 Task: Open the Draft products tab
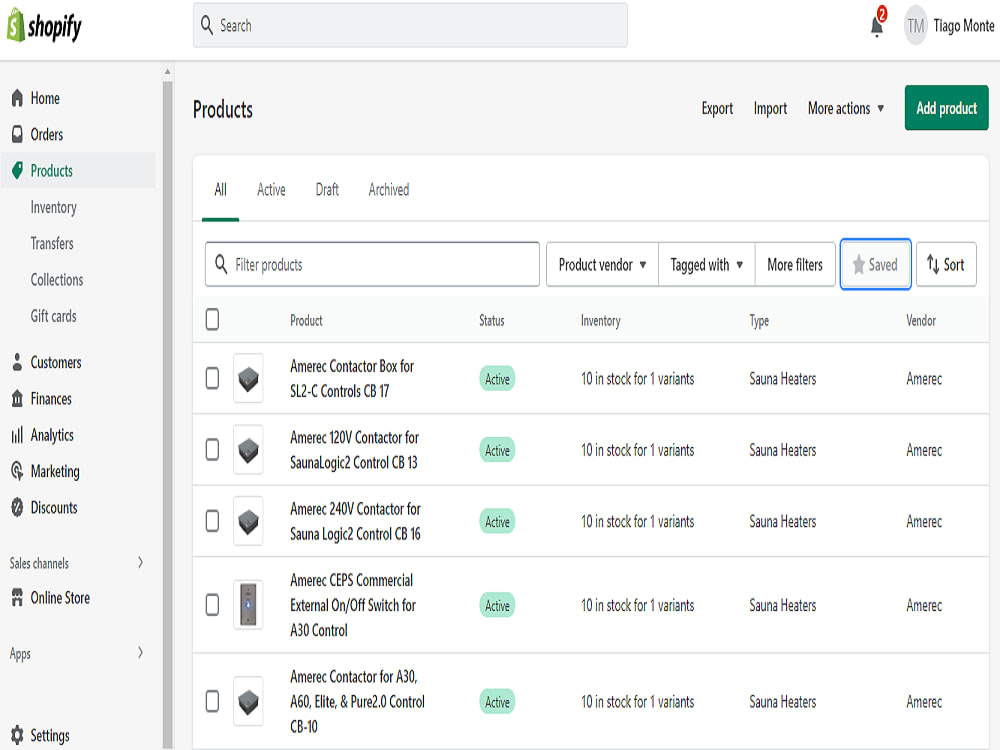point(327,189)
